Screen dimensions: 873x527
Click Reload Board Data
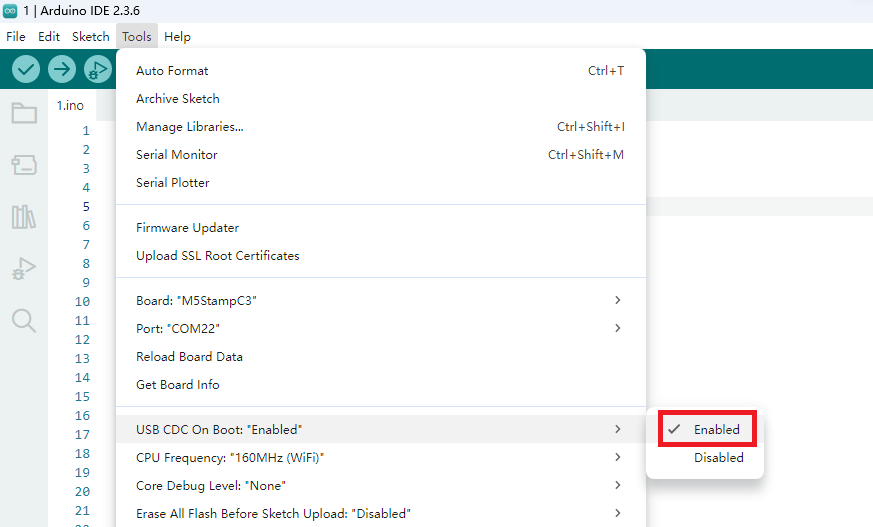pyautogui.click(x=381, y=357)
